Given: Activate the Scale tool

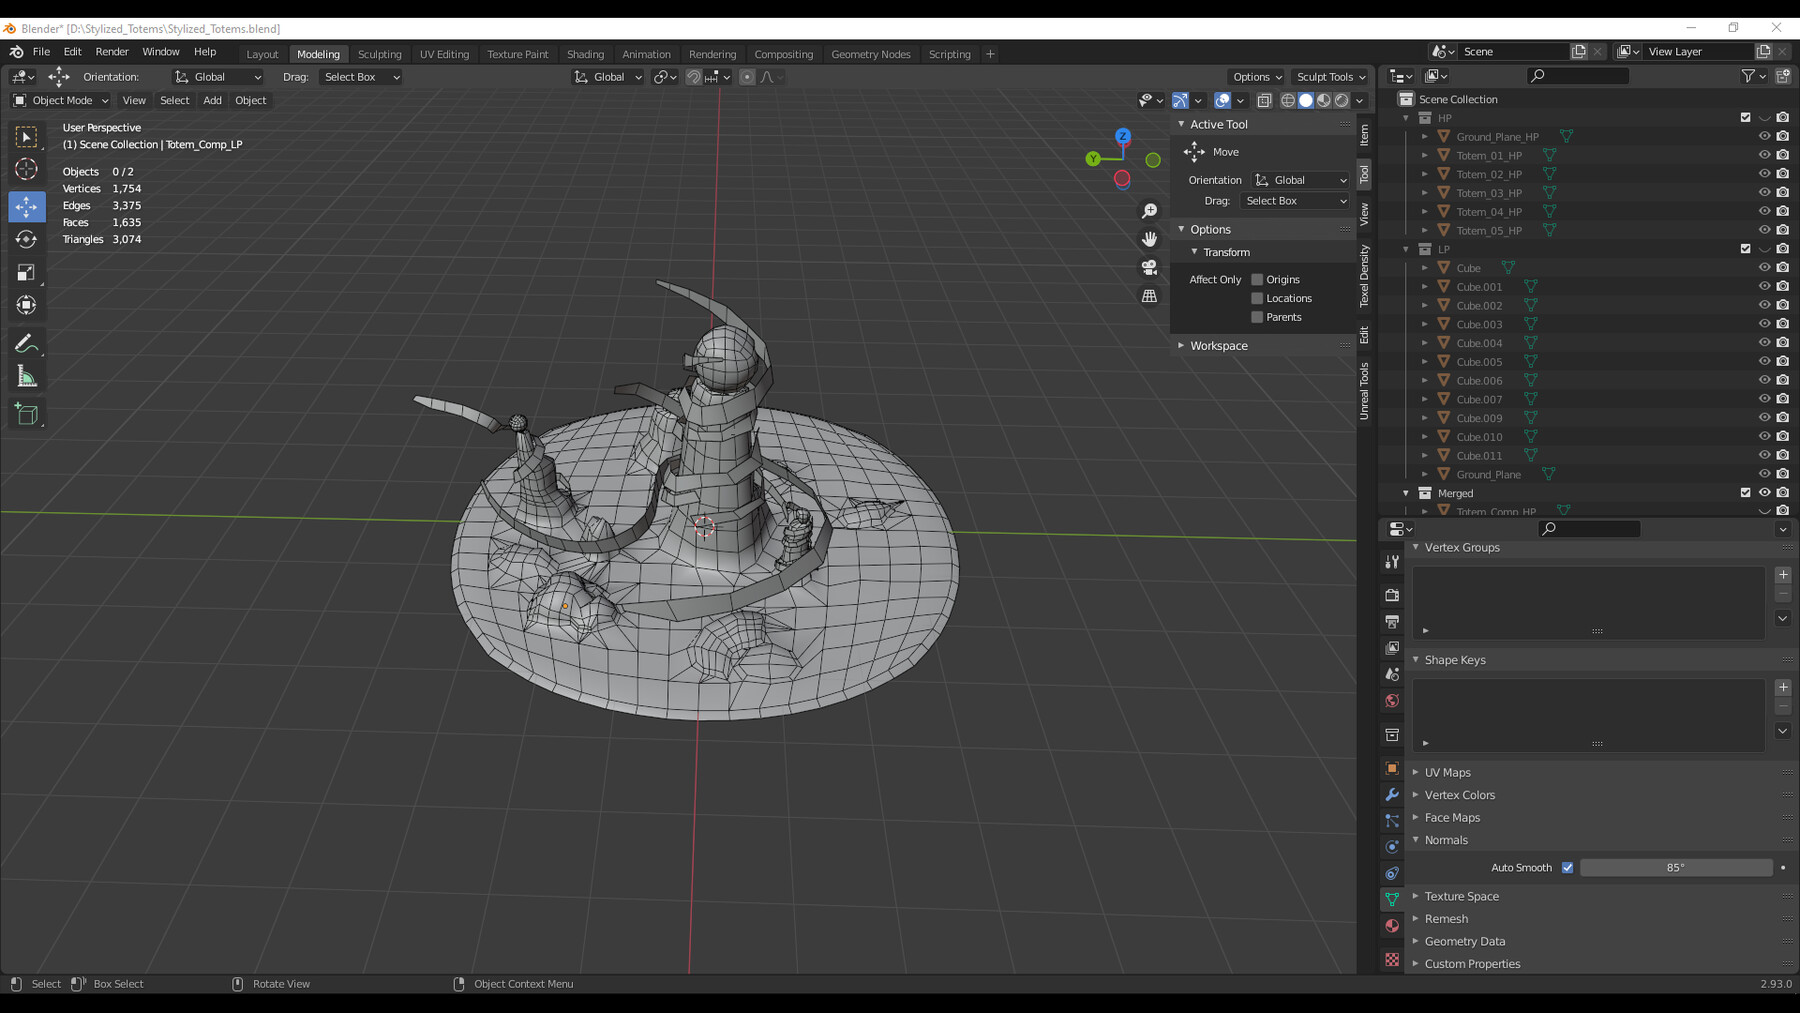Looking at the screenshot, I should [27, 272].
